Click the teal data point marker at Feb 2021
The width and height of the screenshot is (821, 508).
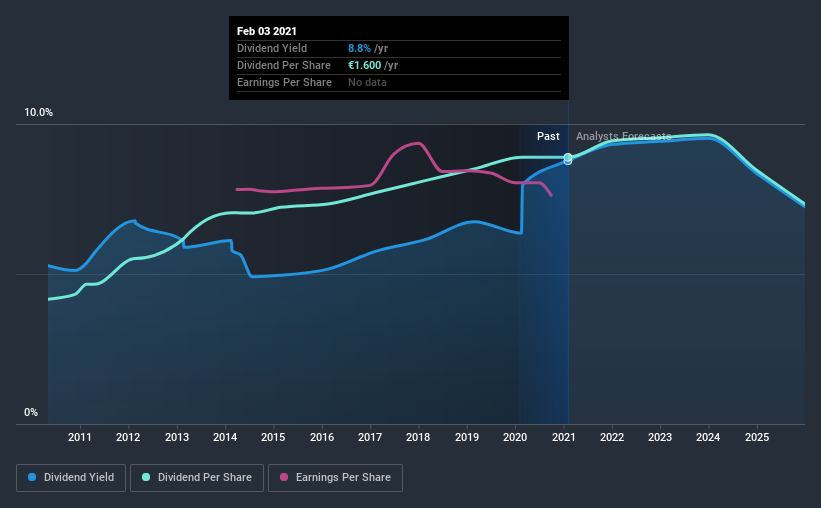[x=568, y=157]
